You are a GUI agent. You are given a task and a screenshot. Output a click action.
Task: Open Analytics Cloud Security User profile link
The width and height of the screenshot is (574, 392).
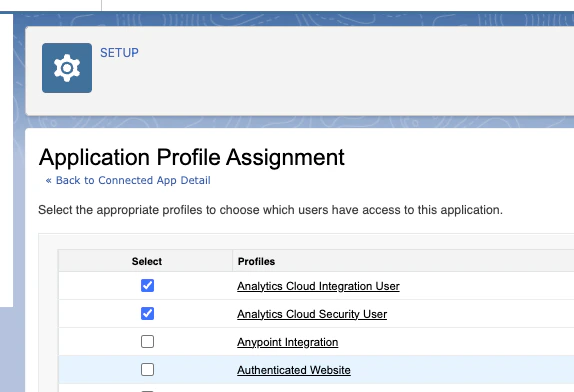(x=312, y=314)
